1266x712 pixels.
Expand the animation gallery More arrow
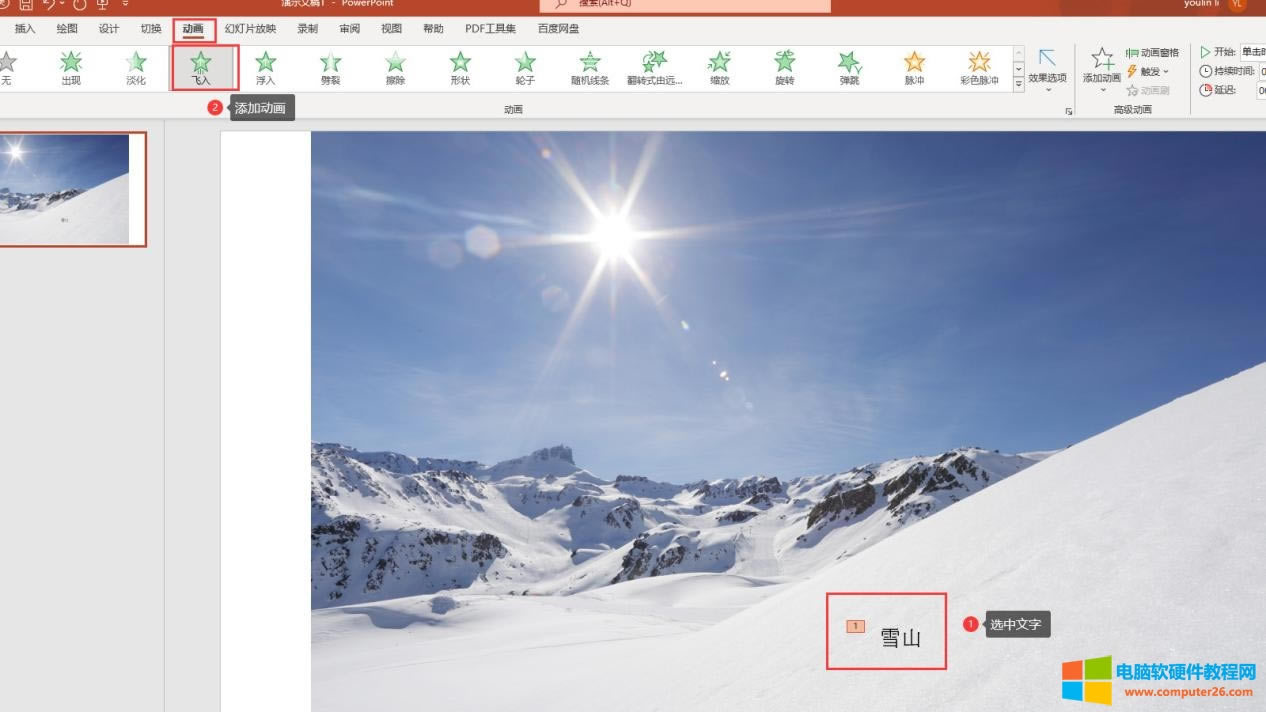[1019, 84]
